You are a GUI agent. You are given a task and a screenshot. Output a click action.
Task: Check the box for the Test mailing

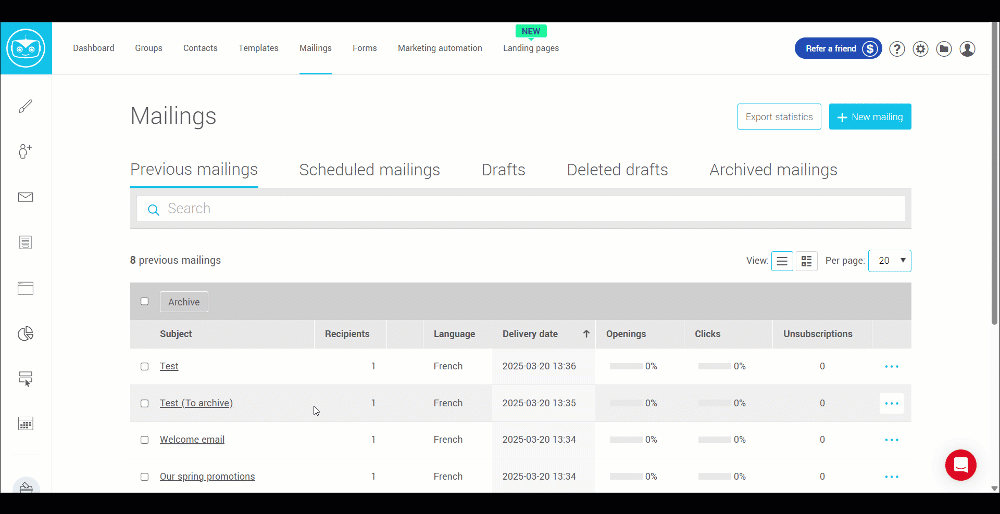coord(145,367)
